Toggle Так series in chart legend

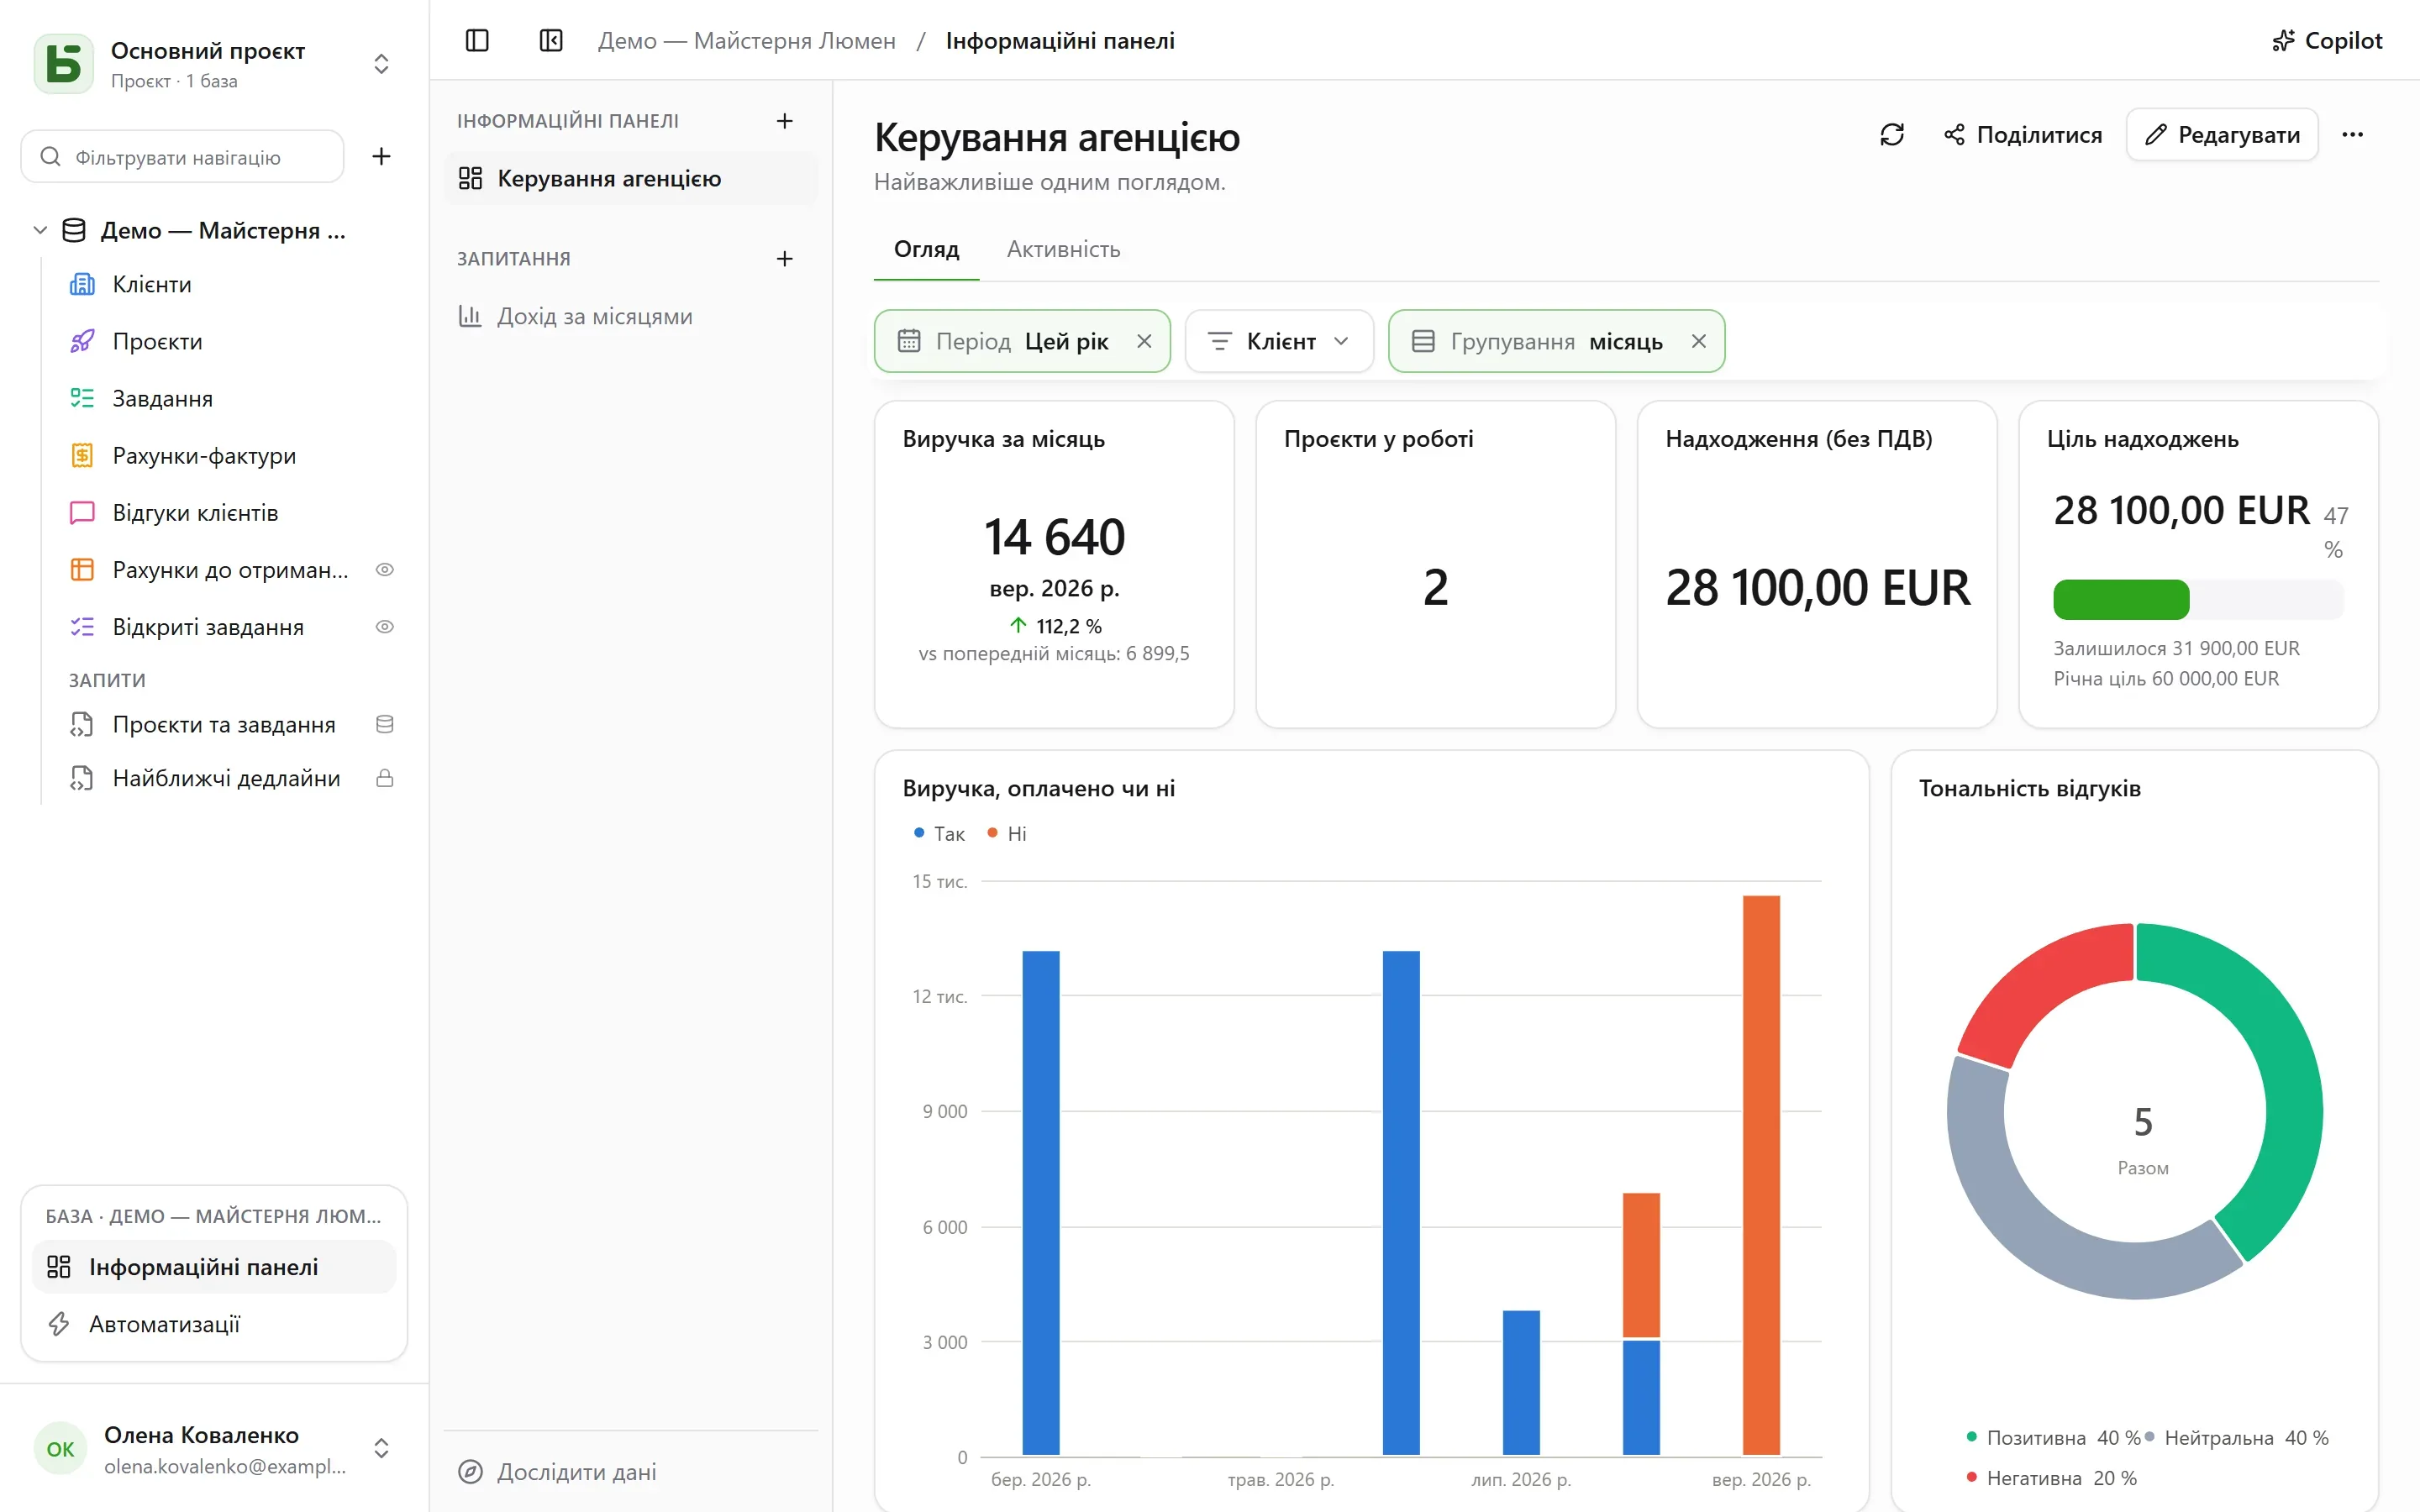939,834
